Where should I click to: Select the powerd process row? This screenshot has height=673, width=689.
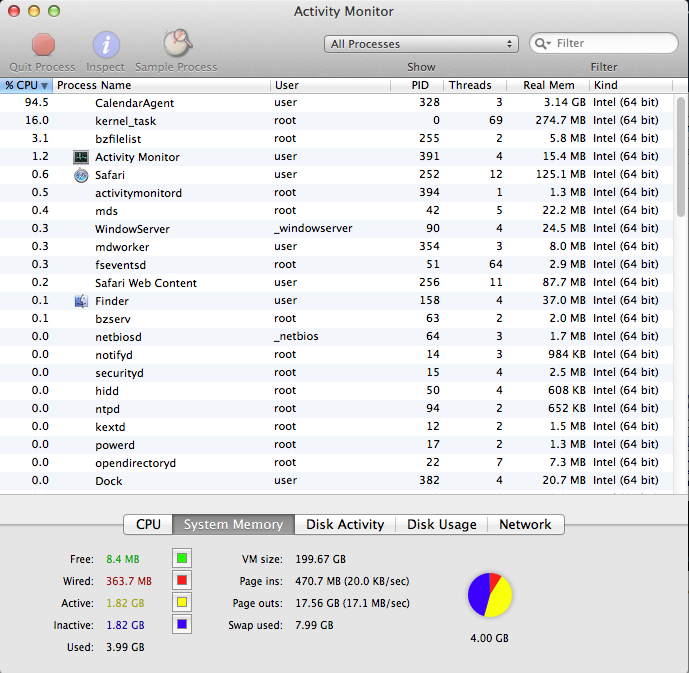[336, 445]
